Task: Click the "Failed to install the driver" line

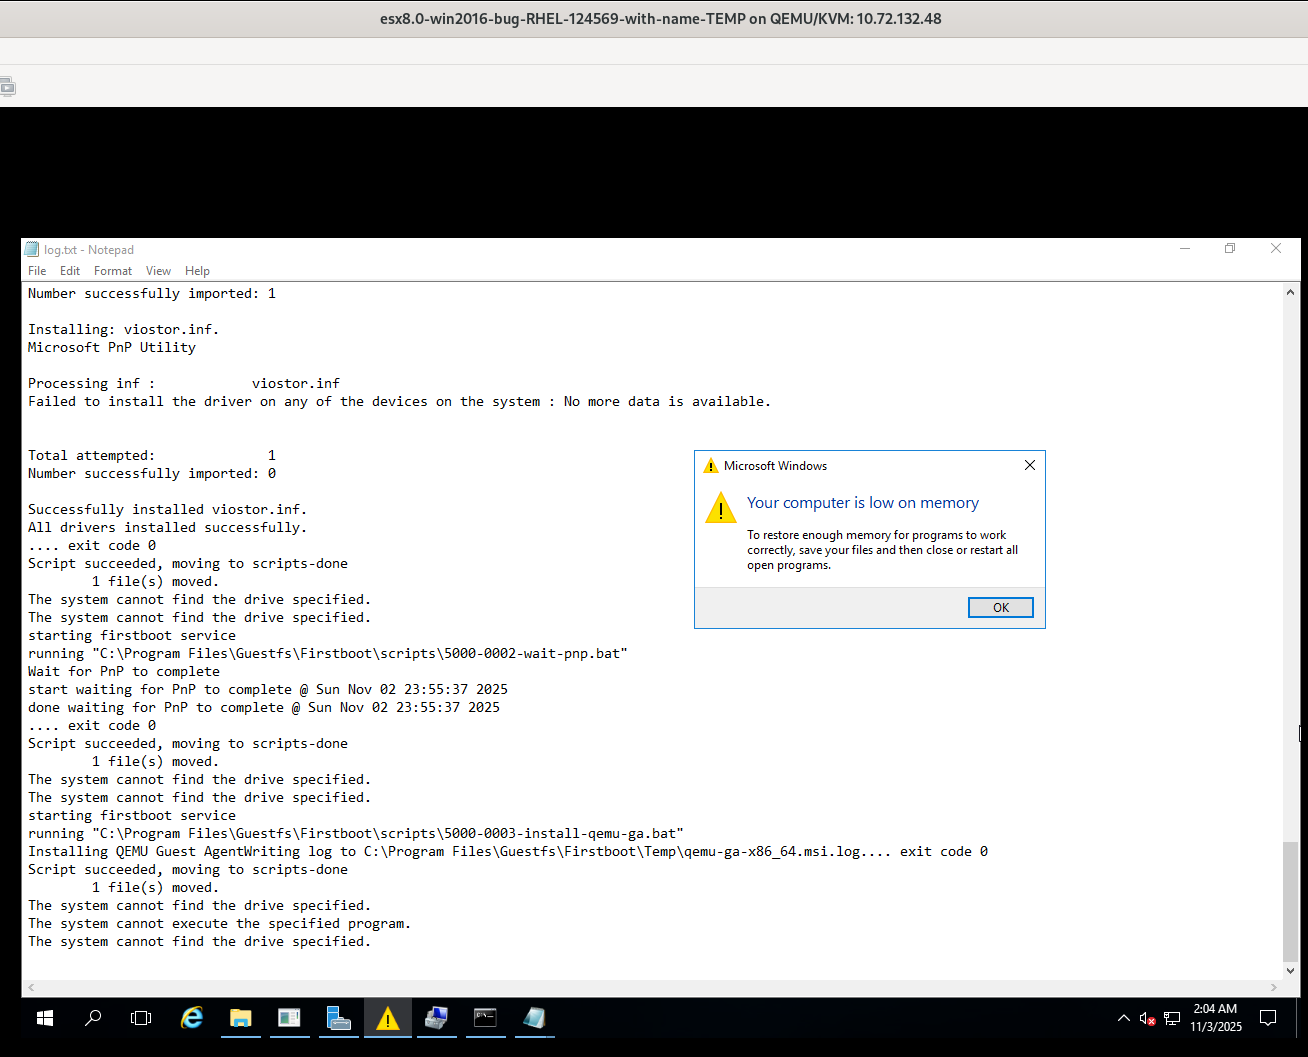Action: click(399, 401)
